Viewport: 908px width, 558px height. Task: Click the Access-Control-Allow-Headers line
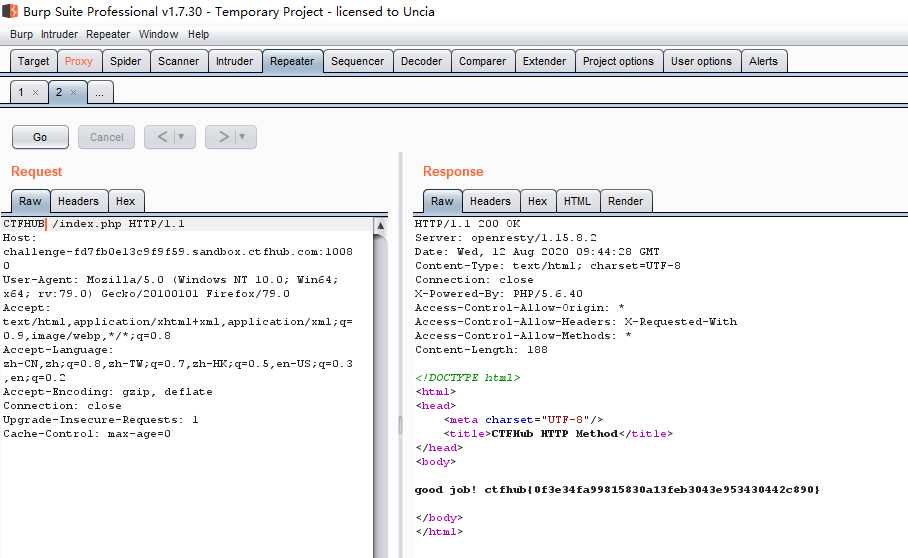click(576, 321)
